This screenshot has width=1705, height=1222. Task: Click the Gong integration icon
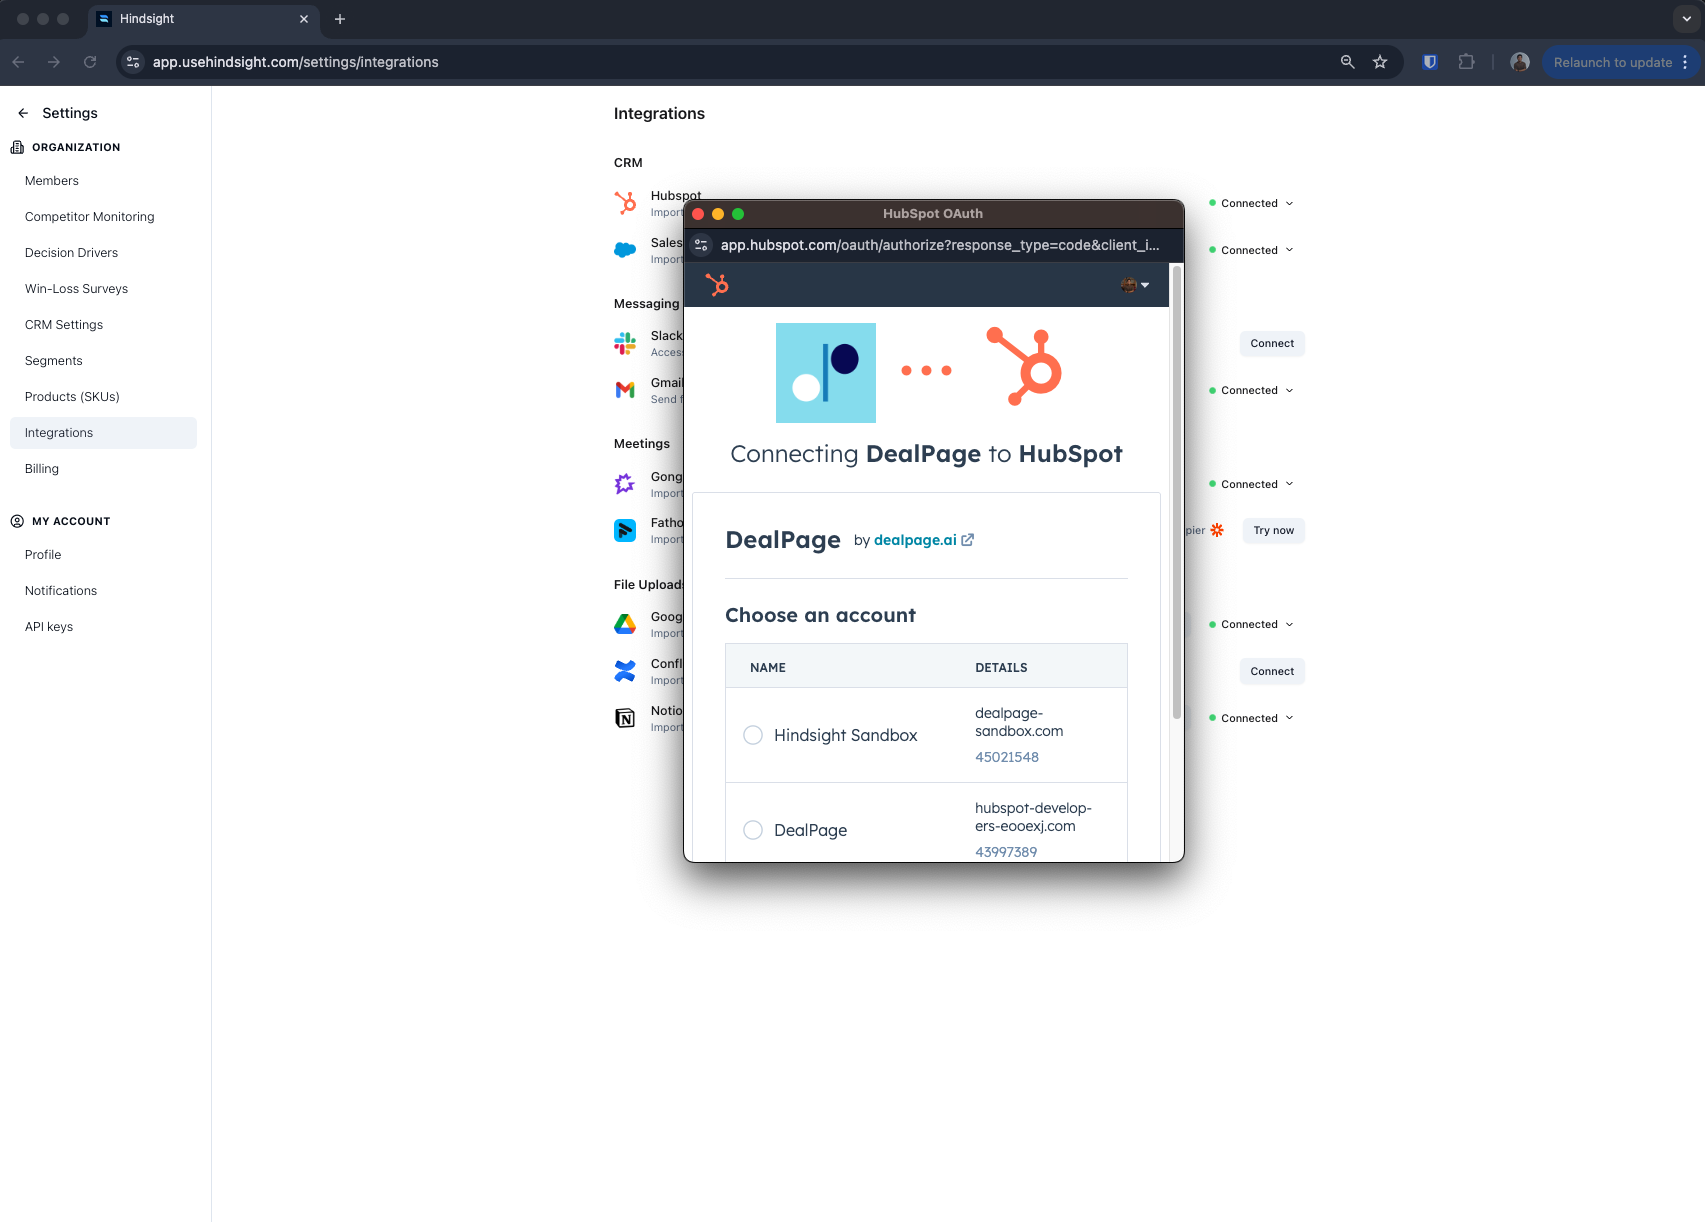pyautogui.click(x=625, y=484)
